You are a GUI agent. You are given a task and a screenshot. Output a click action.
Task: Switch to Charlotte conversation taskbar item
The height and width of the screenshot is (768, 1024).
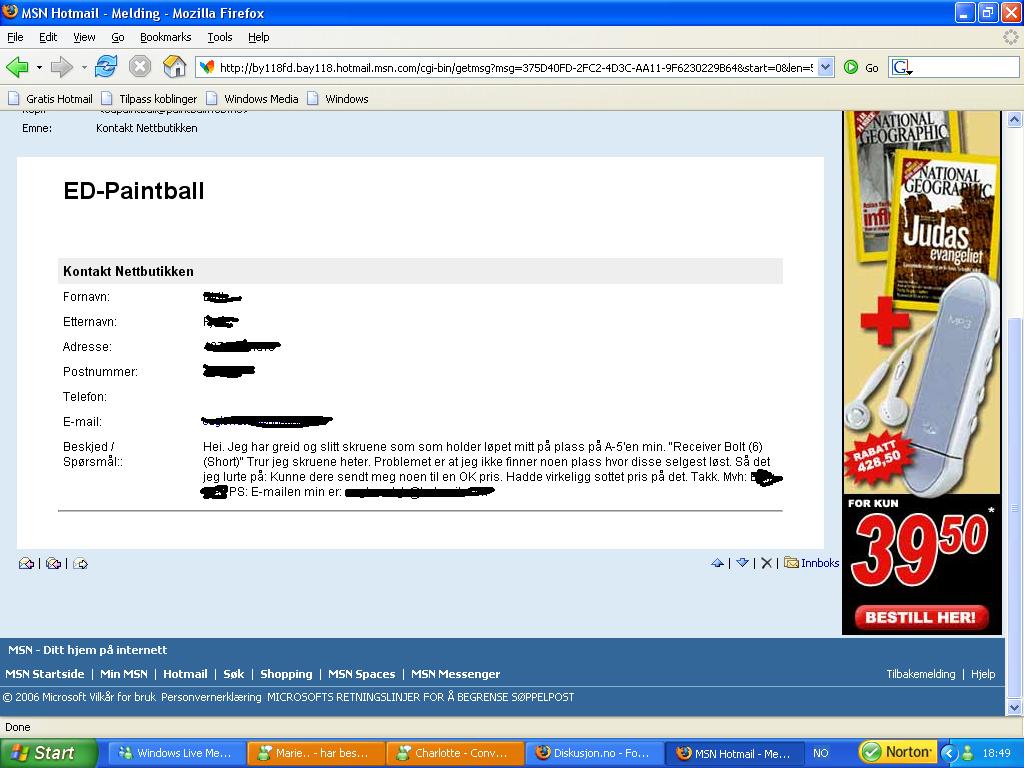456,753
